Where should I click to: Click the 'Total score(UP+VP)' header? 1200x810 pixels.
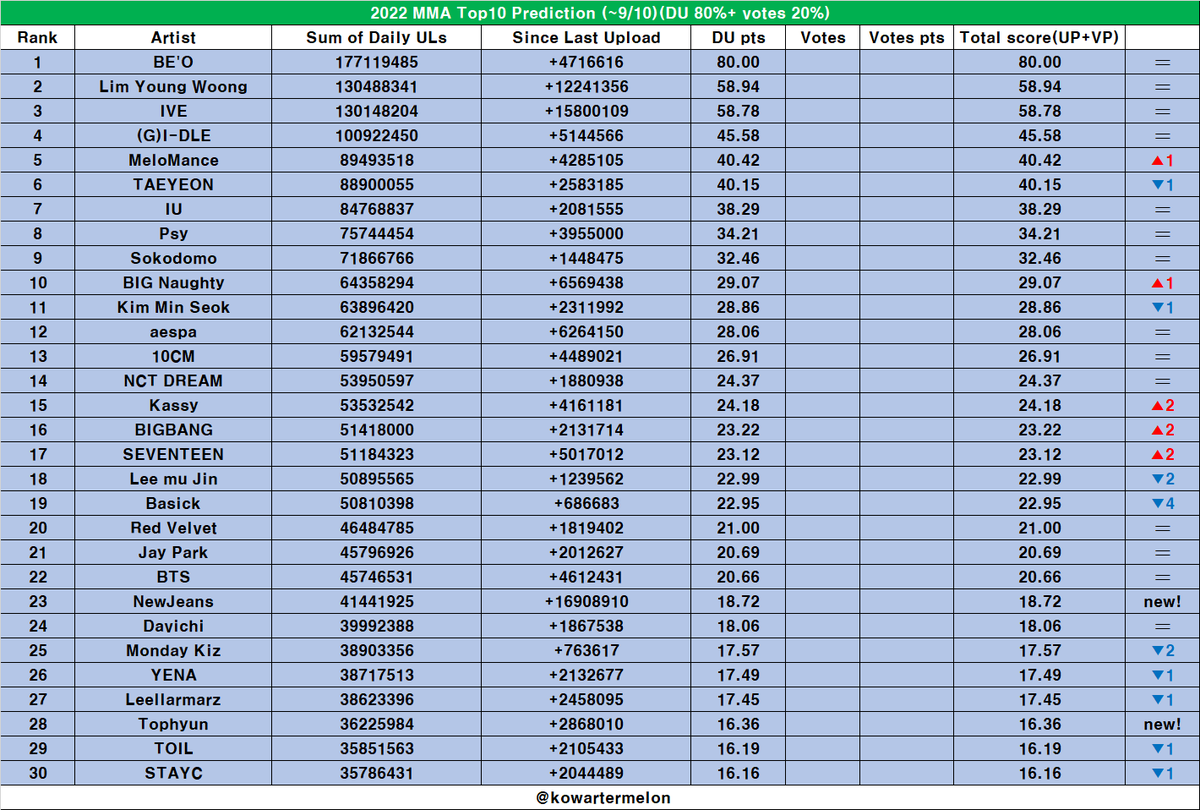coord(1039,38)
